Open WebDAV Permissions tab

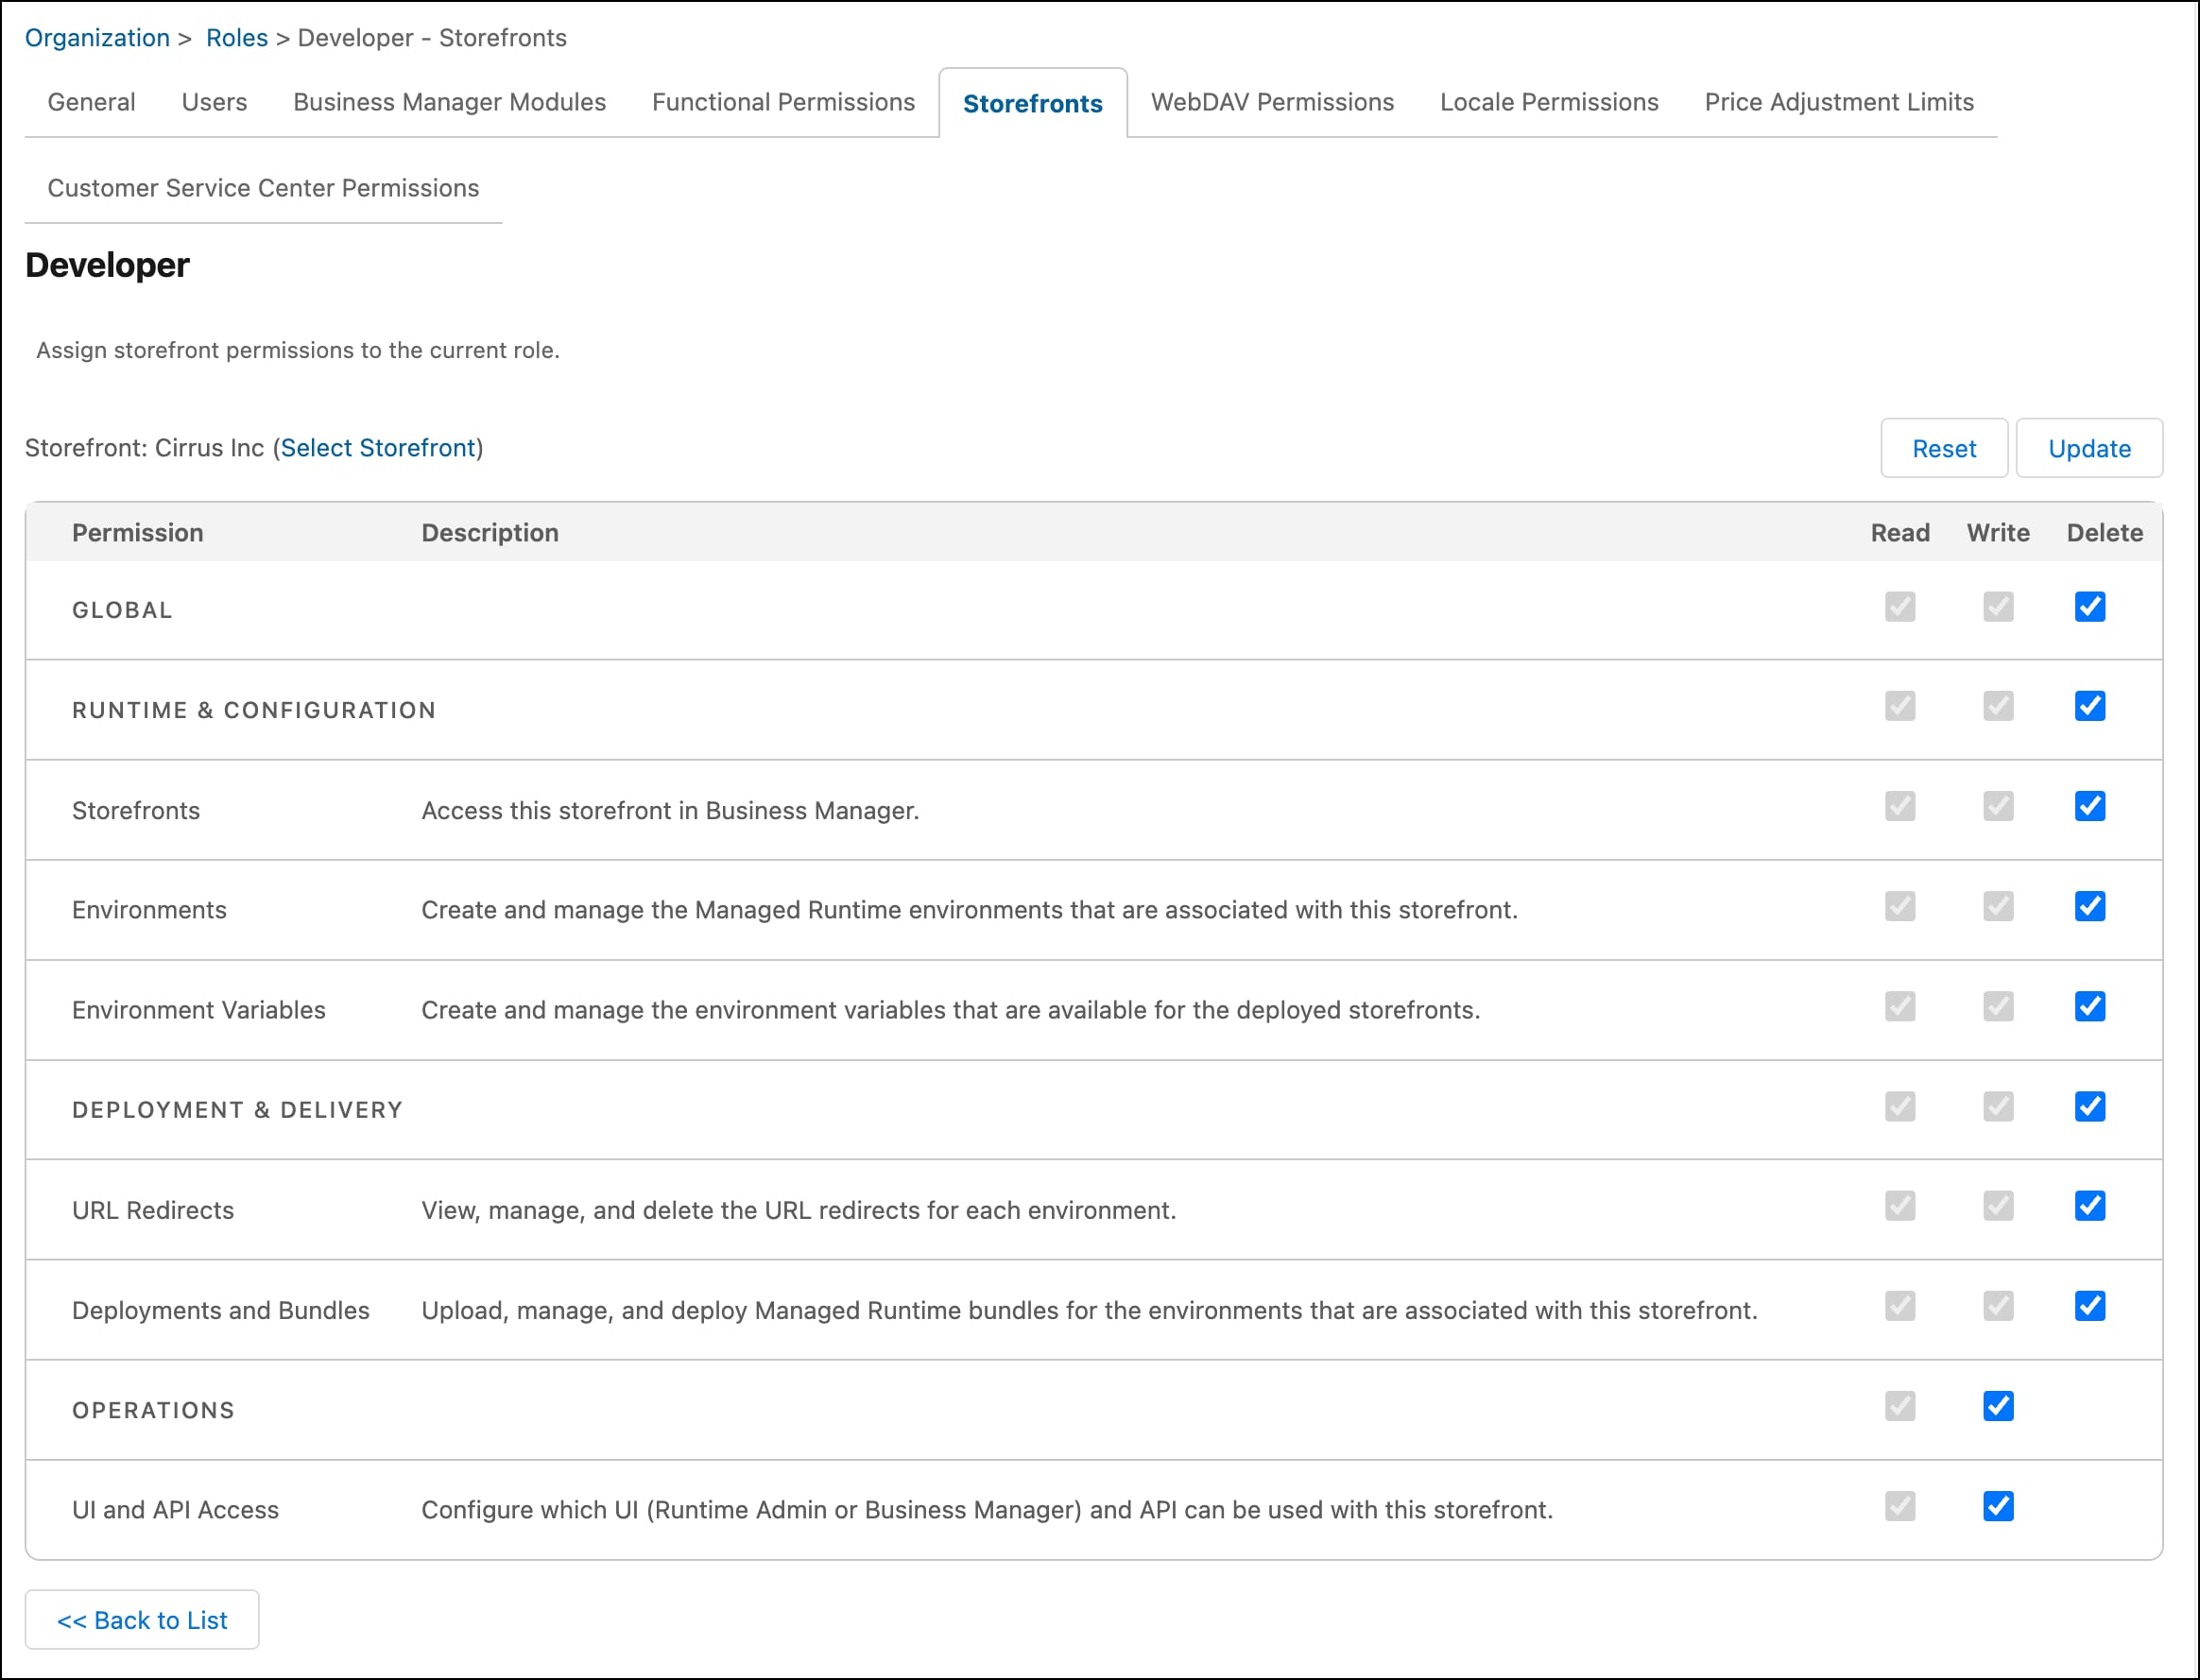1272,102
